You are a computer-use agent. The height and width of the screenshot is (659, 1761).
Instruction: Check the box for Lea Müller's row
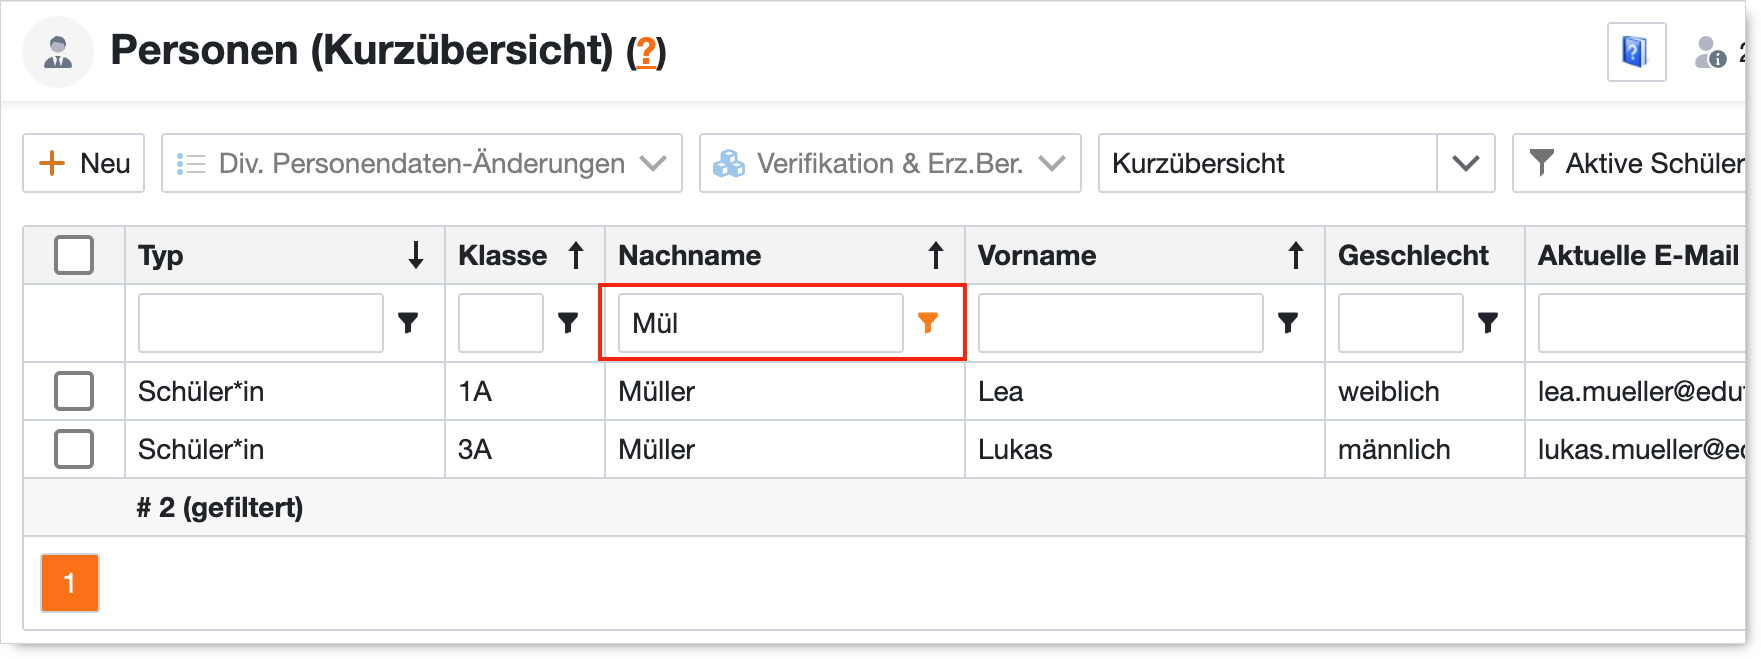click(74, 391)
